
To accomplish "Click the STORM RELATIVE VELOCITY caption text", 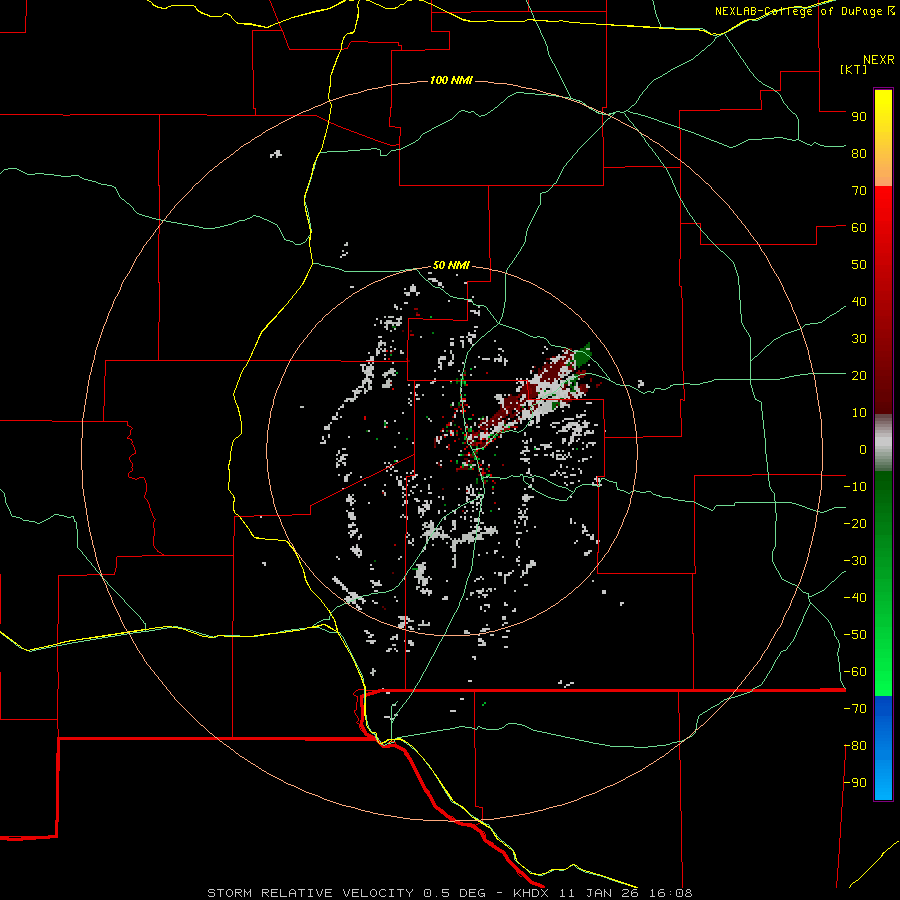I will tap(310, 893).
